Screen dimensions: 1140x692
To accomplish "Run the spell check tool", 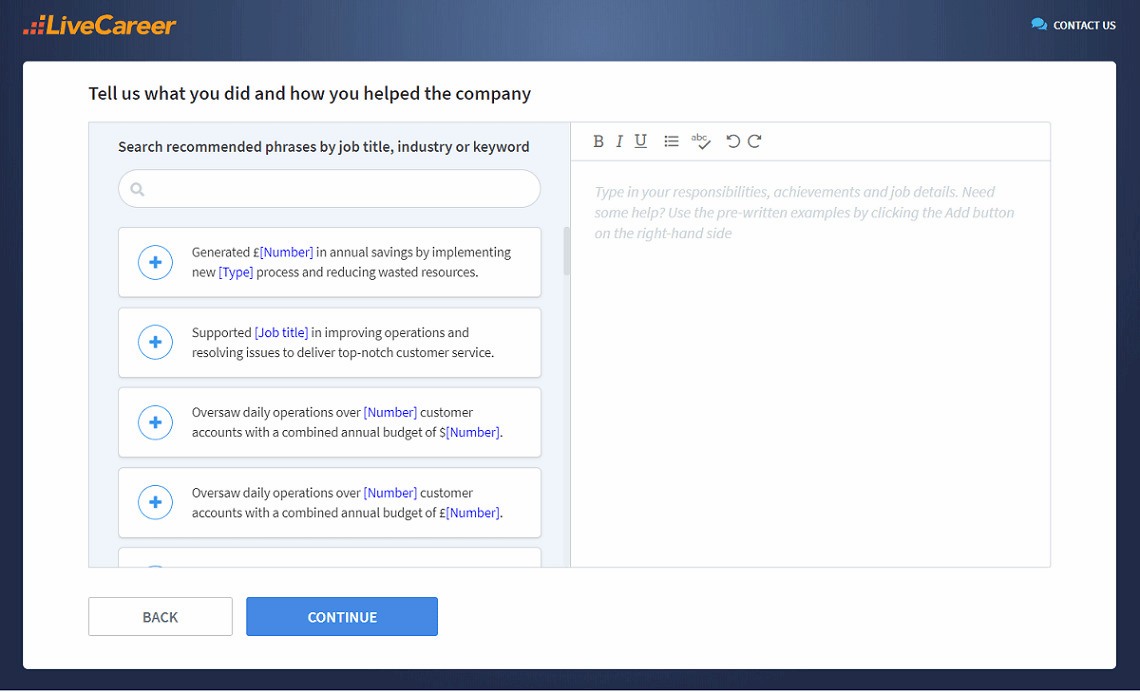I will pos(701,141).
